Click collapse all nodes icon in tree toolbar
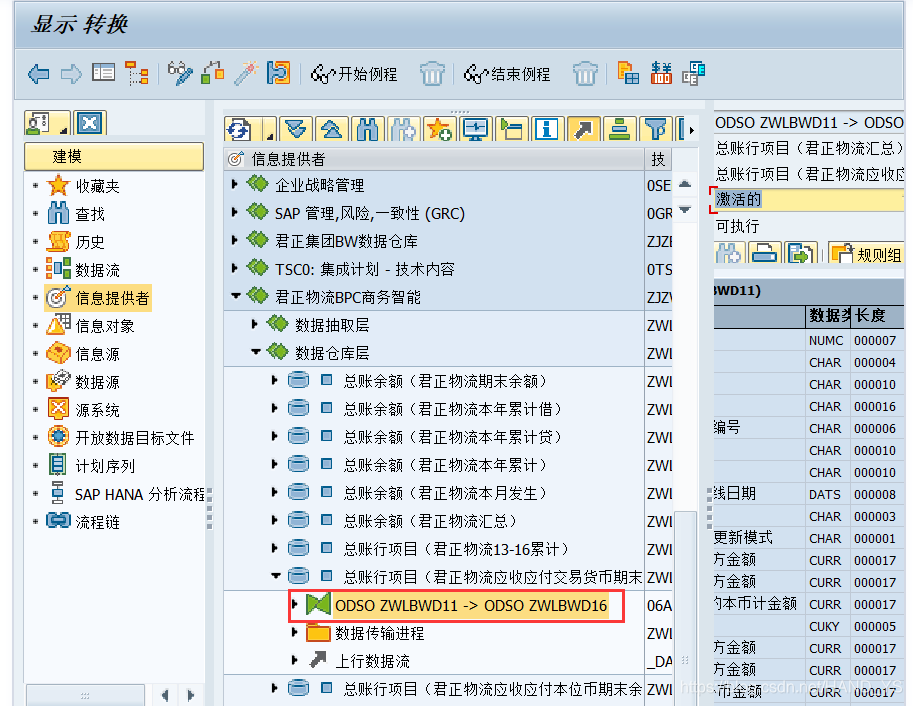The image size is (913, 706). point(332,129)
